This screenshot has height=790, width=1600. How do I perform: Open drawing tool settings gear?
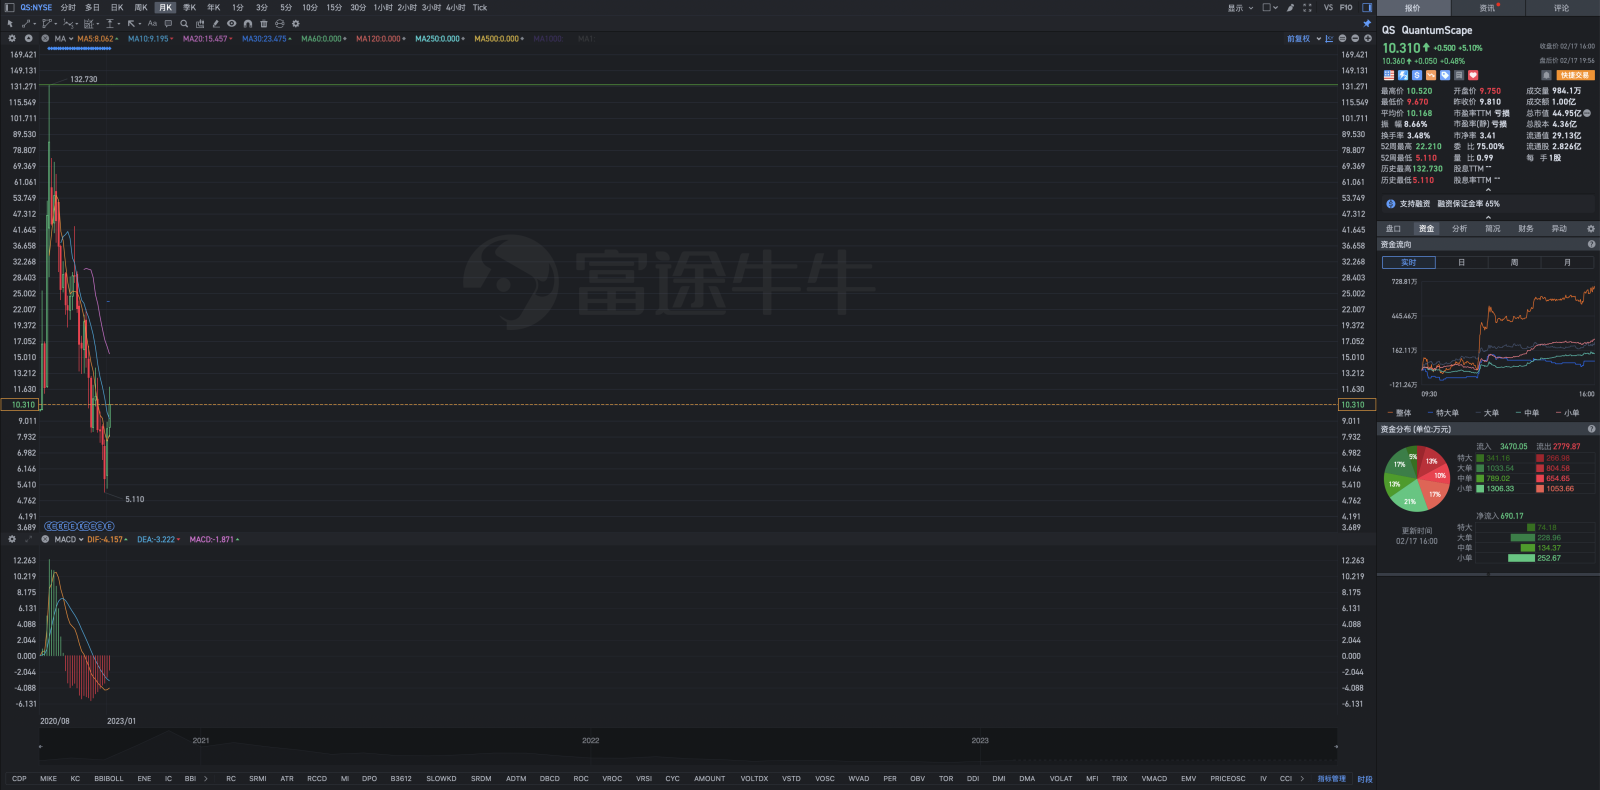(296, 23)
